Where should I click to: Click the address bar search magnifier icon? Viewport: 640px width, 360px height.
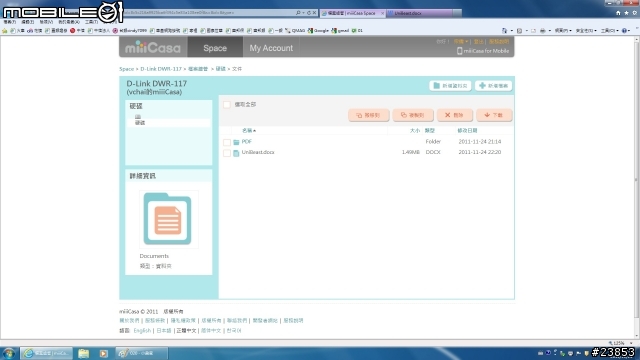[298, 13]
